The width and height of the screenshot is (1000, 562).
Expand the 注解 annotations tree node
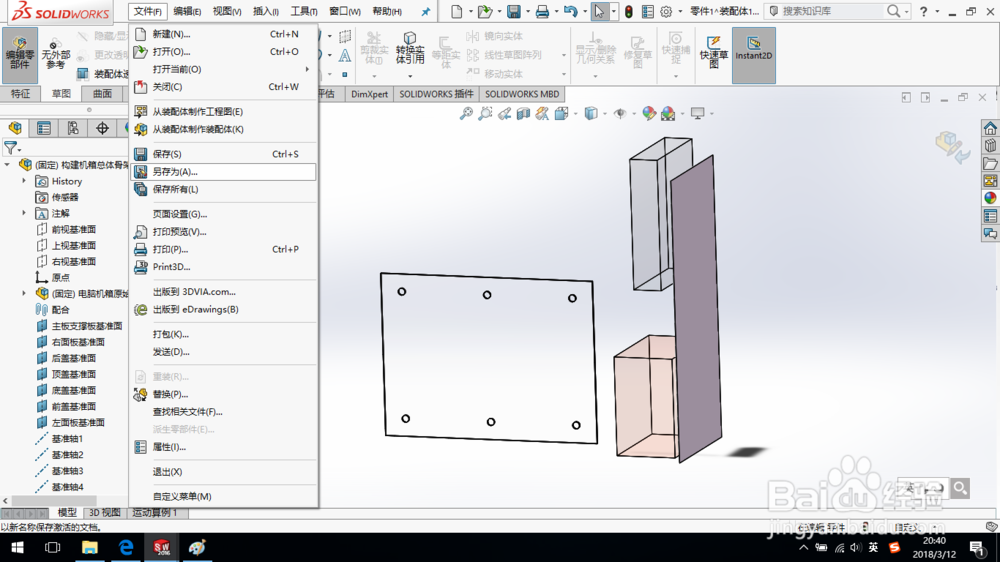coord(24,213)
